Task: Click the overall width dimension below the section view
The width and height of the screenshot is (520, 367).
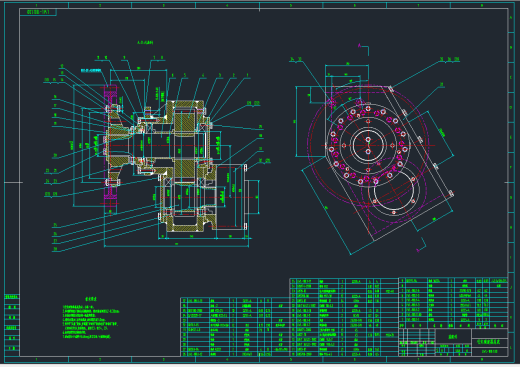Action: point(176,245)
